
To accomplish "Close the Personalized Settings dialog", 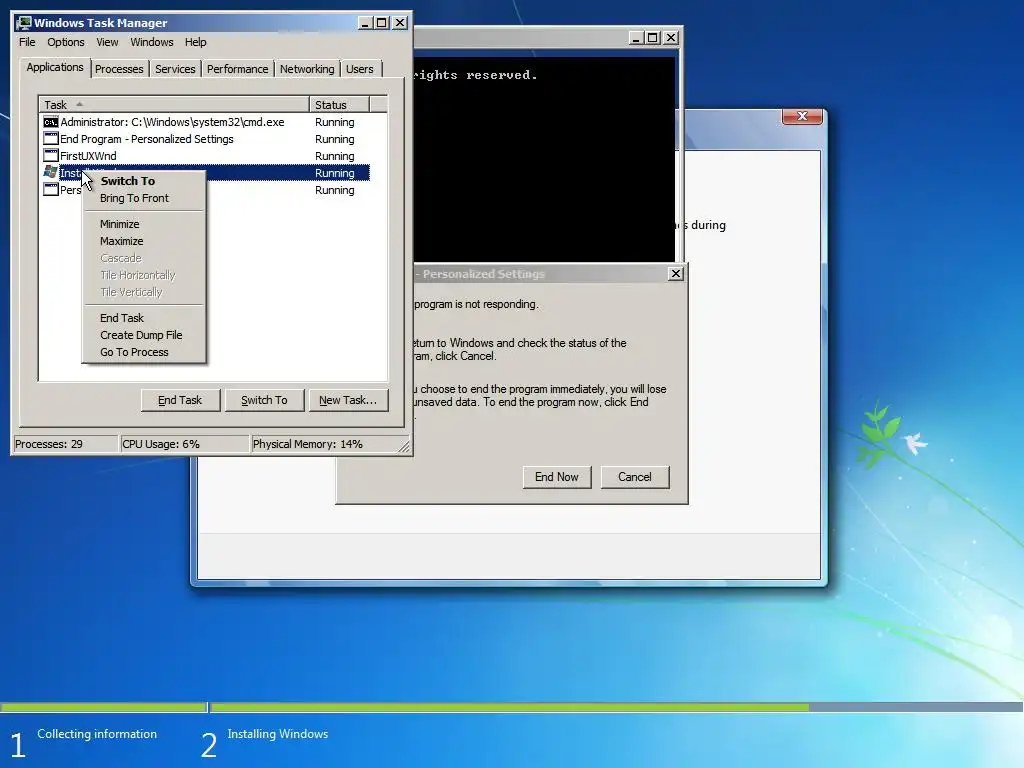I will coord(676,274).
